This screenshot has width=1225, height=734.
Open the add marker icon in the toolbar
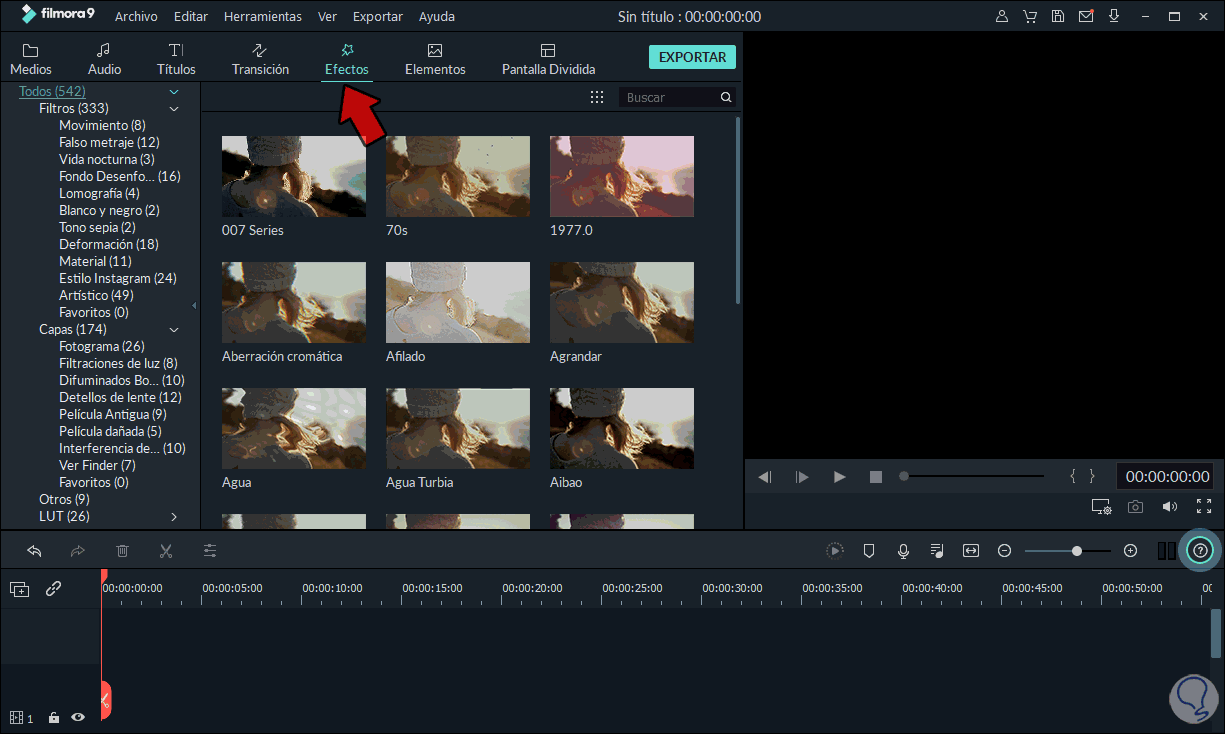pyautogui.click(x=869, y=550)
